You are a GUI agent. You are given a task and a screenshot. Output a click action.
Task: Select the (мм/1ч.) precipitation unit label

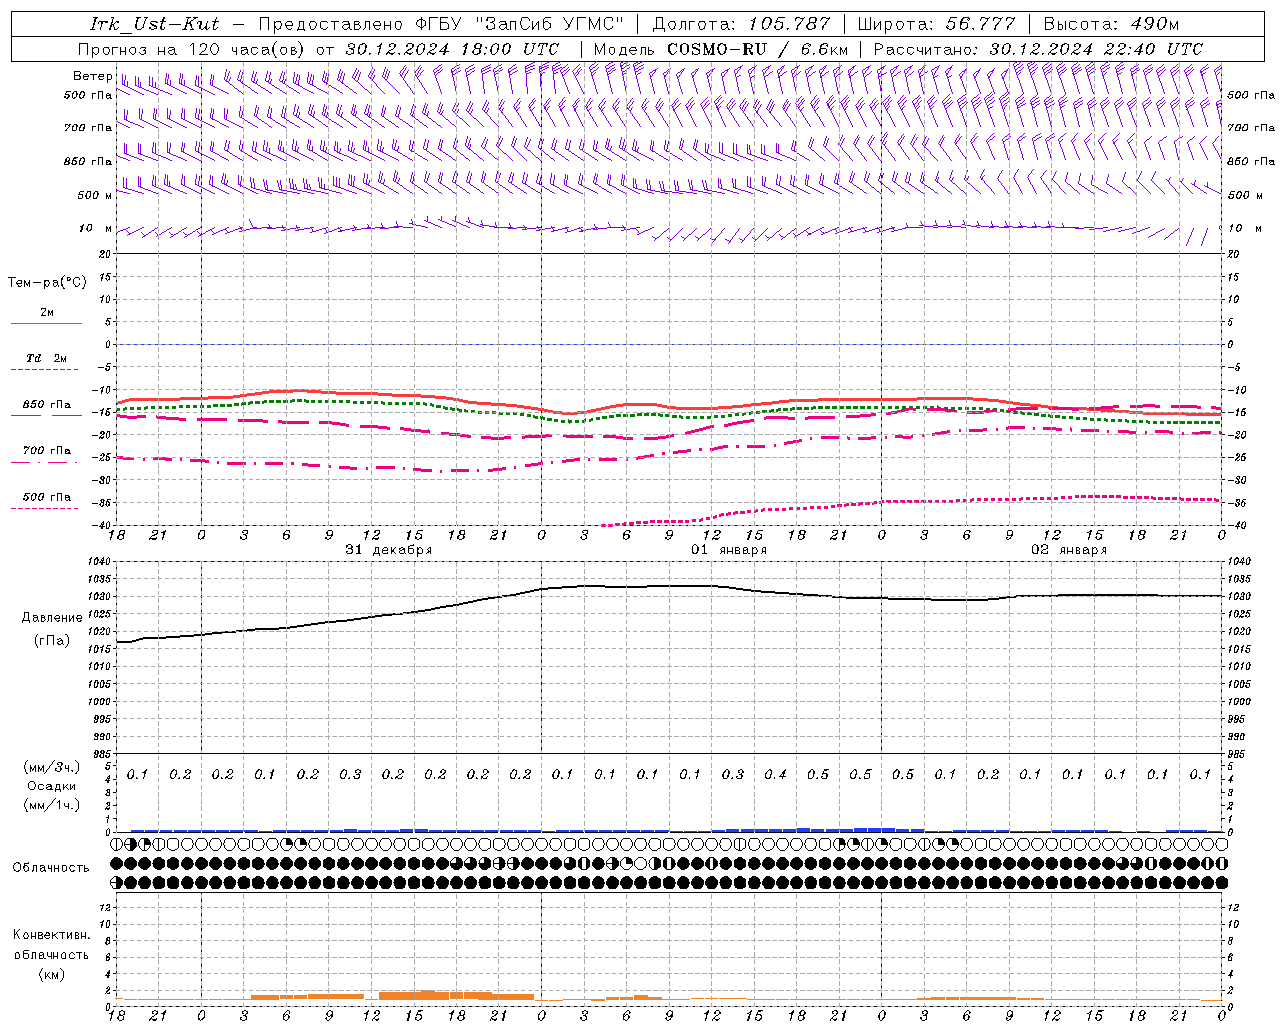(52, 805)
